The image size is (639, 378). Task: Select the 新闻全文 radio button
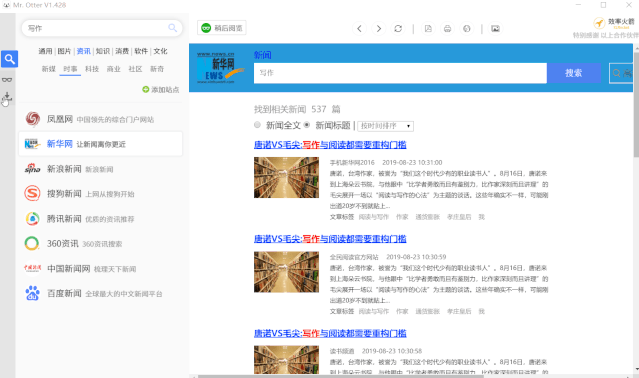tap(257, 125)
